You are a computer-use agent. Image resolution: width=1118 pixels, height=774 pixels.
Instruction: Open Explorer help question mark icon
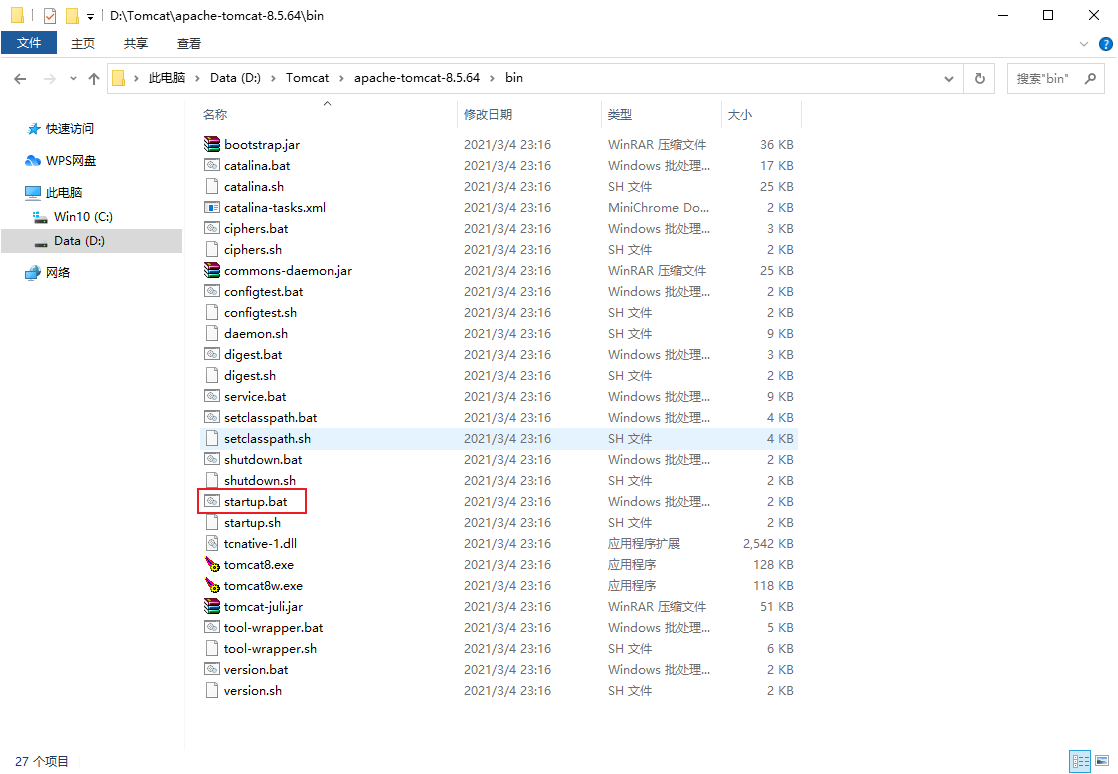1106,43
